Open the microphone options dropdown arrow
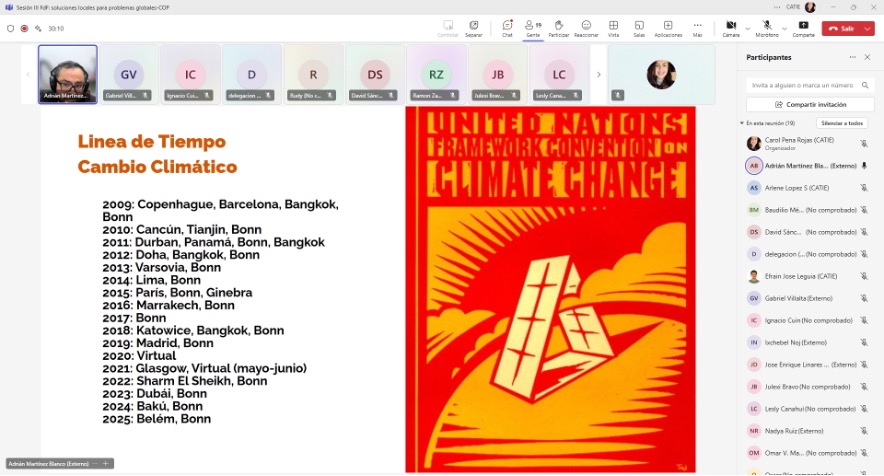Image resolution: width=884 pixels, height=476 pixels. pos(784,28)
